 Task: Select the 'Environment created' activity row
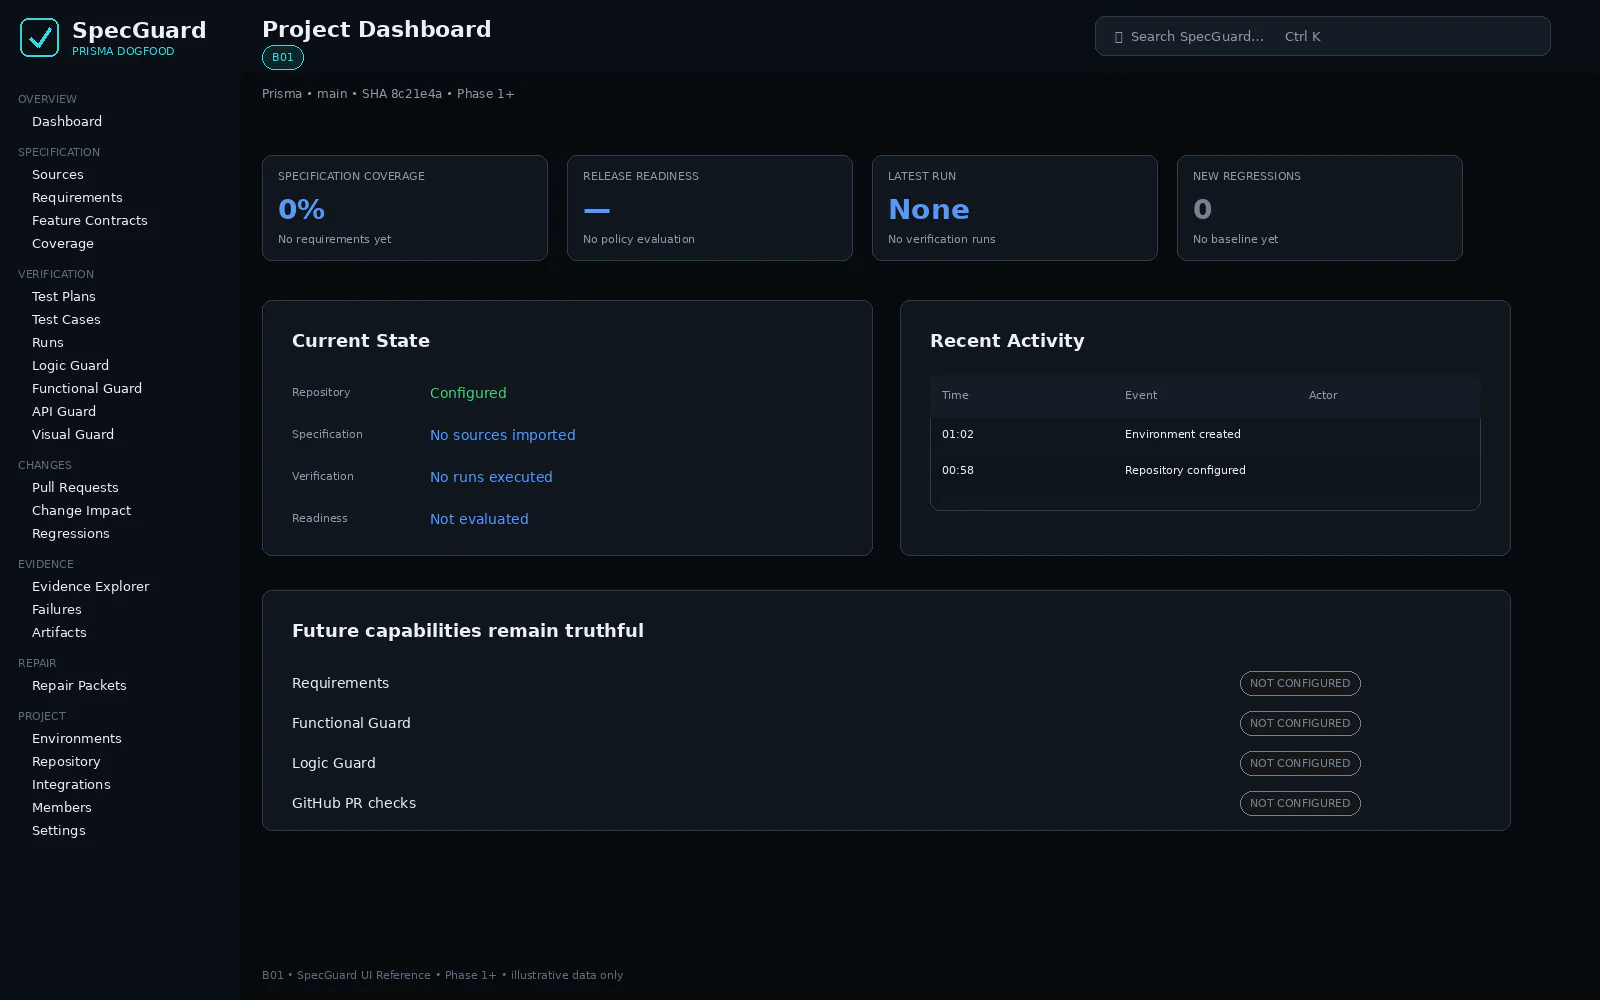pos(1205,434)
